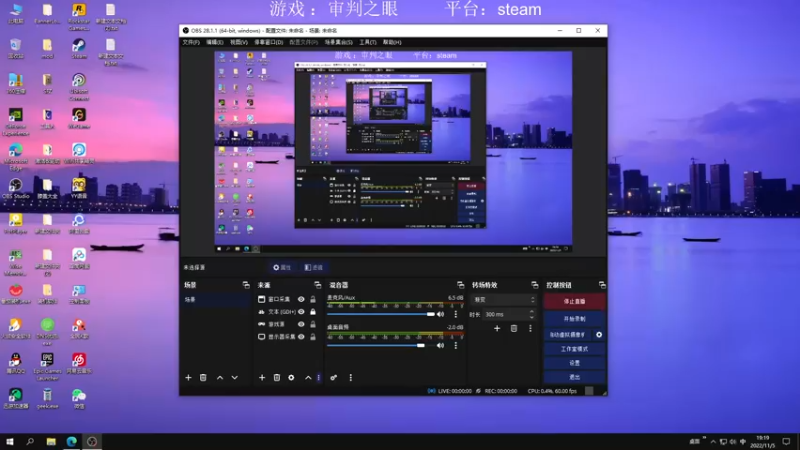Enable 工作室模式 studio mode button

click(574, 349)
